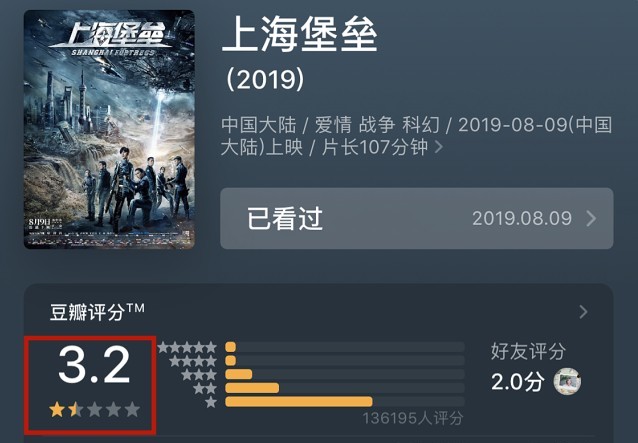The image size is (638, 443).
Task: Select the four-star rating row icon
Action: tap(193, 361)
